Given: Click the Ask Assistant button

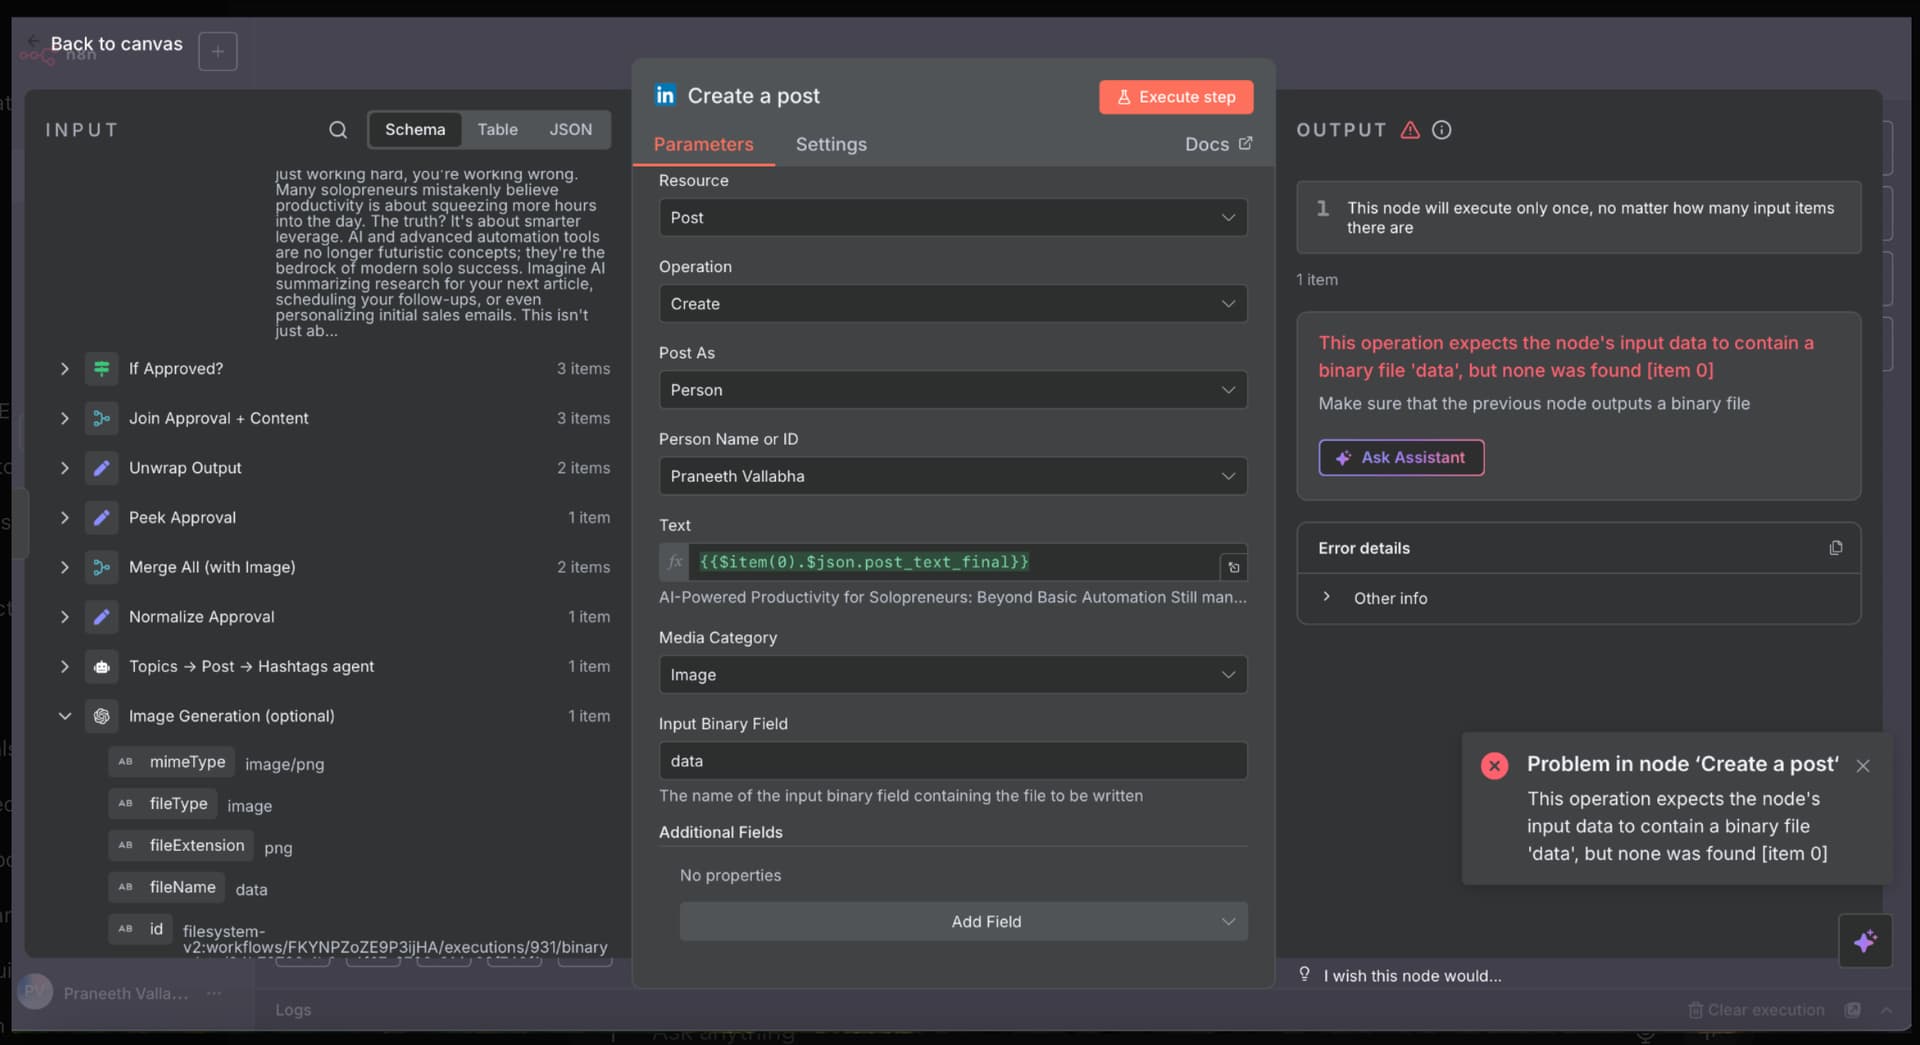Looking at the screenshot, I should click(1401, 458).
